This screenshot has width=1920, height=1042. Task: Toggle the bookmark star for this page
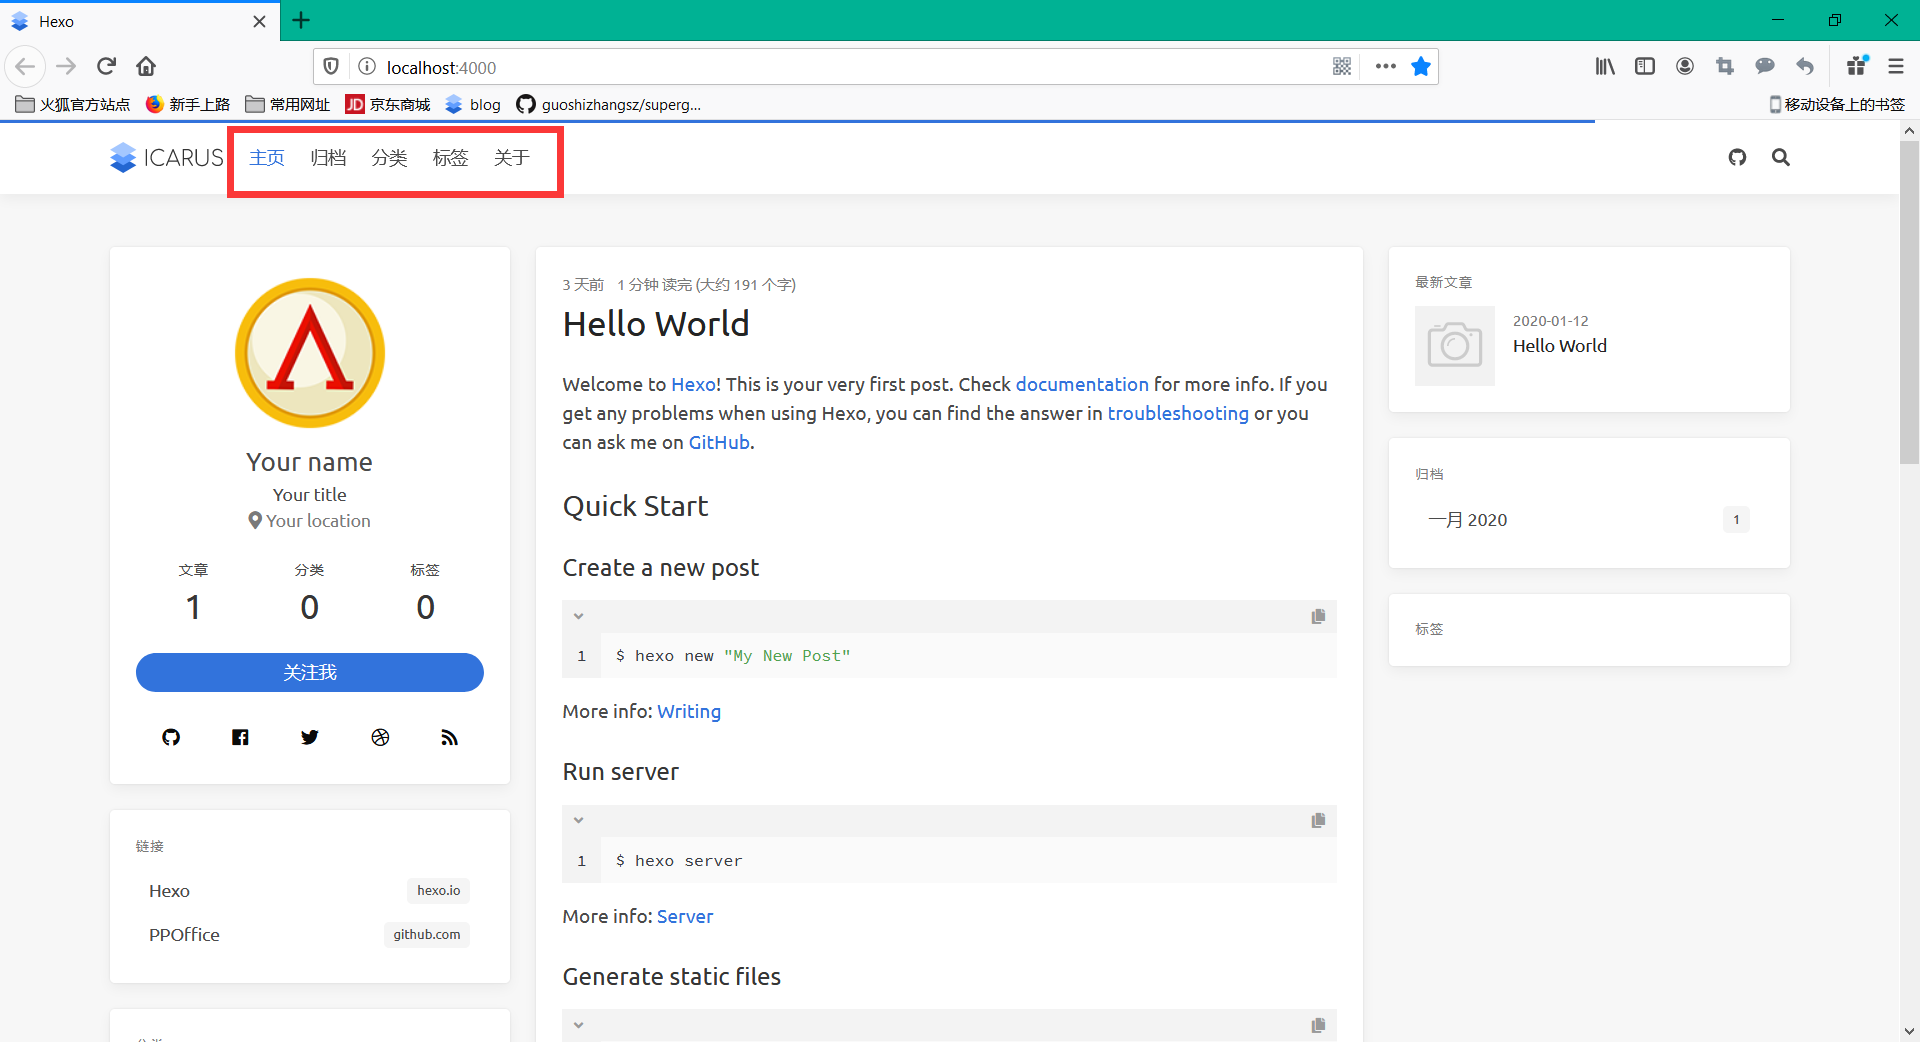point(1420,67)
